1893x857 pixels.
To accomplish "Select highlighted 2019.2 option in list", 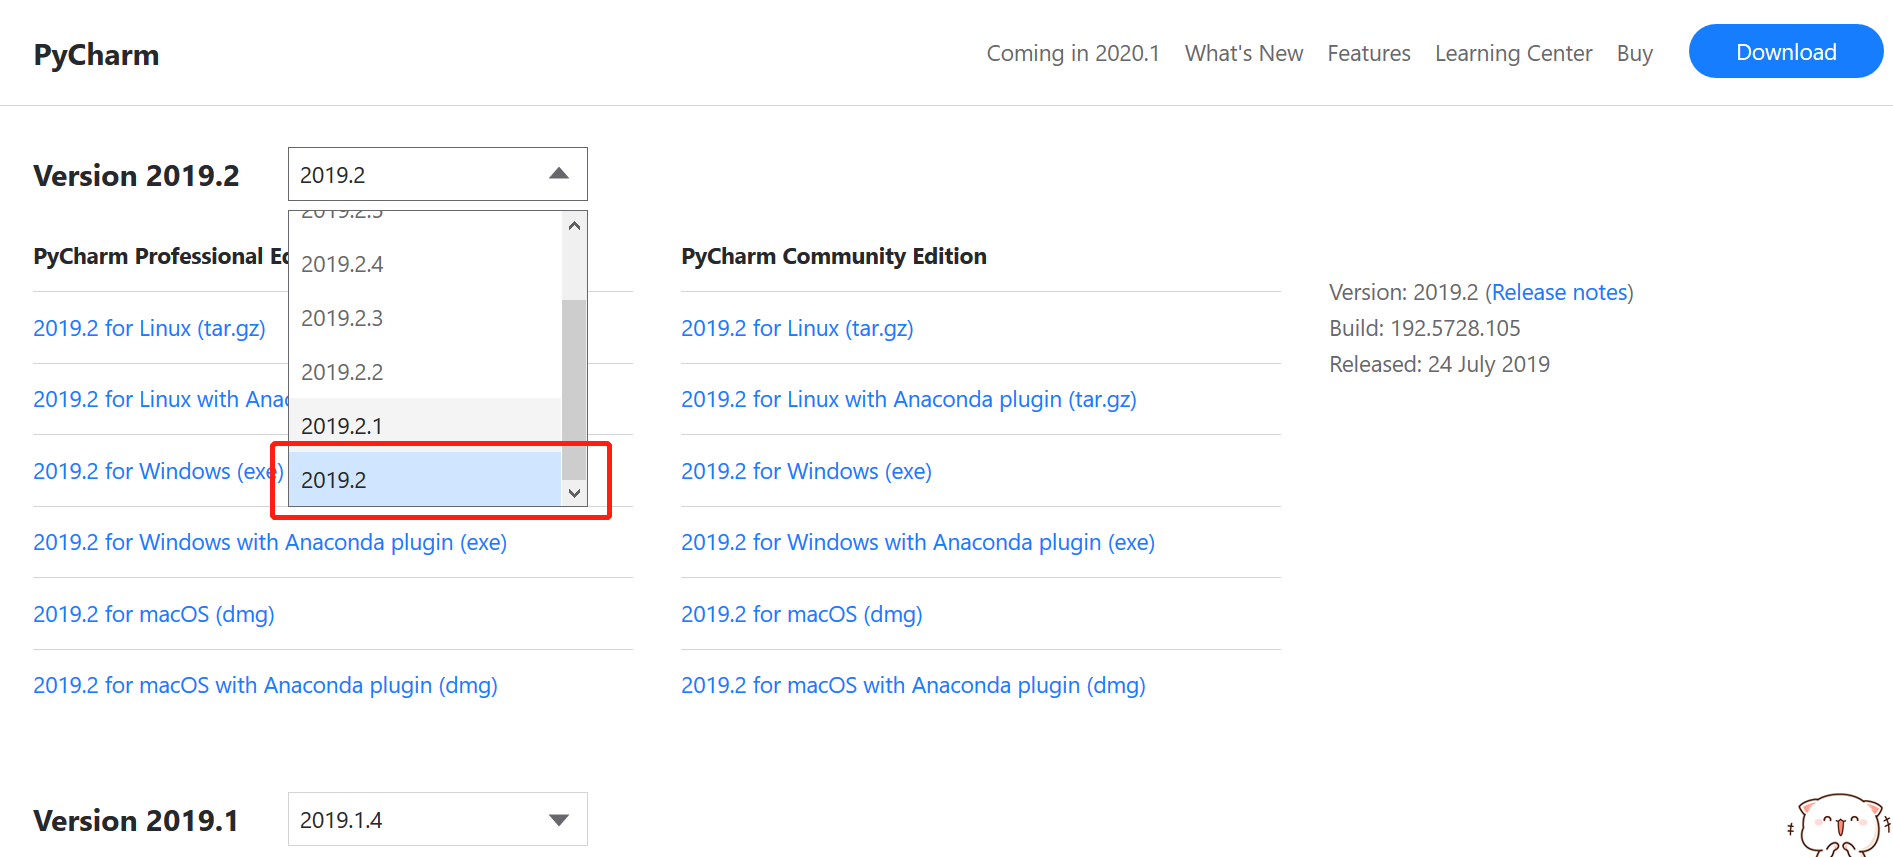I will (x=425, y=479).
